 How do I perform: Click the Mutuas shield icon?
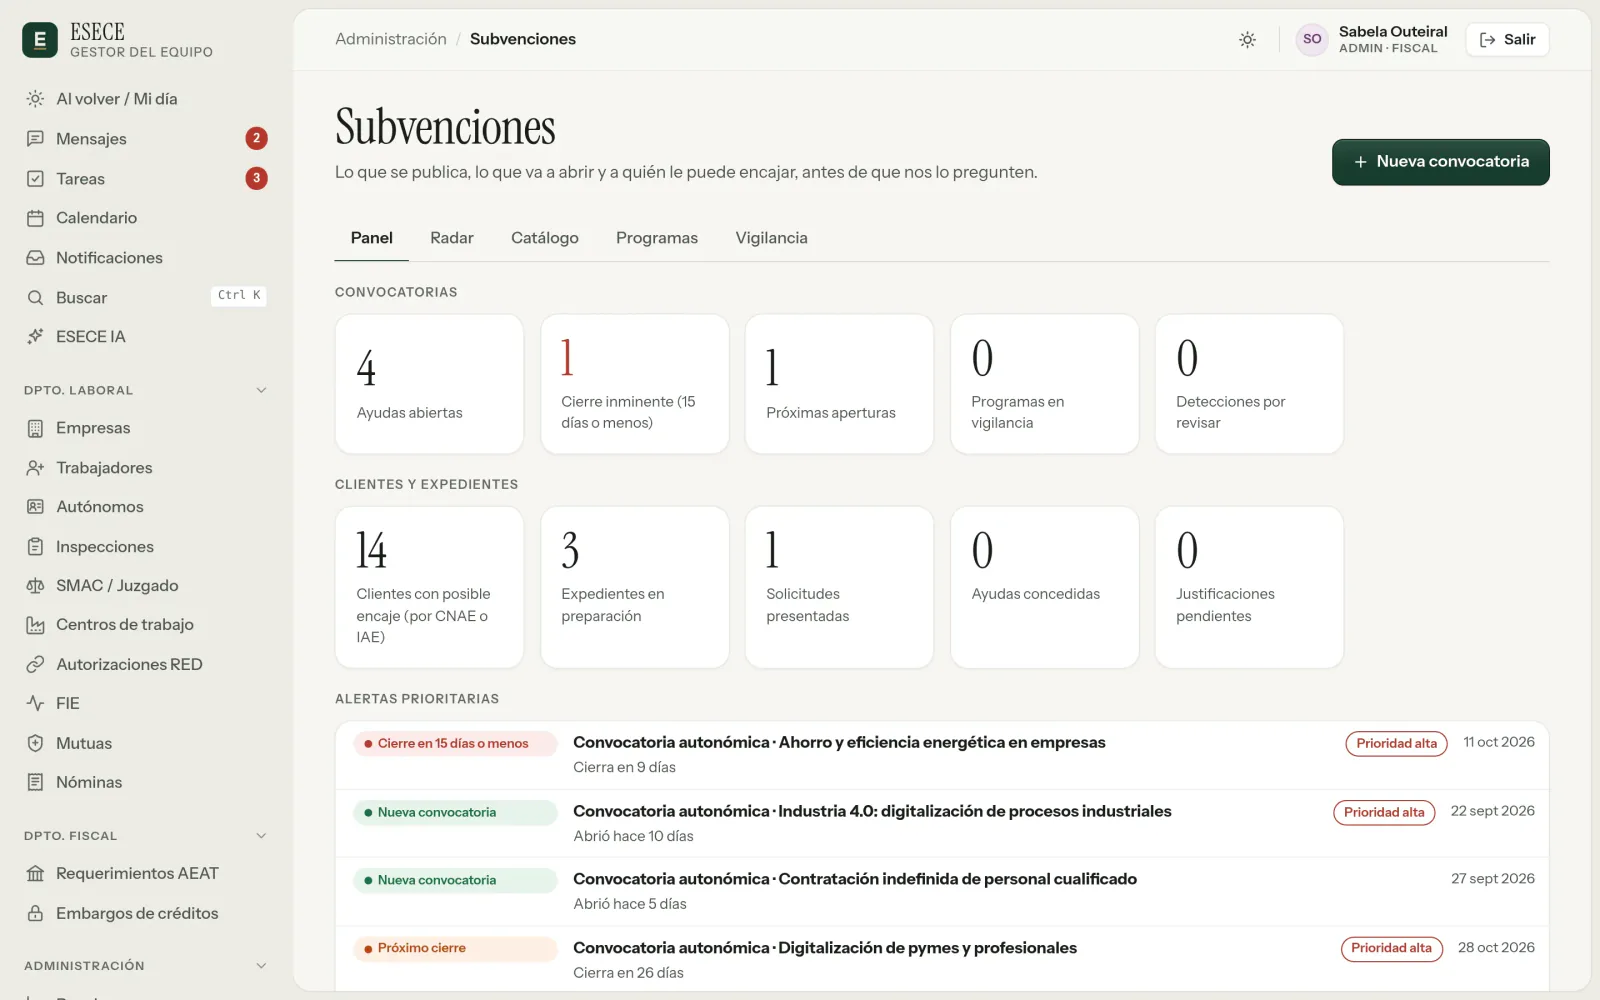pyautogui.click(x=35, y=744)
